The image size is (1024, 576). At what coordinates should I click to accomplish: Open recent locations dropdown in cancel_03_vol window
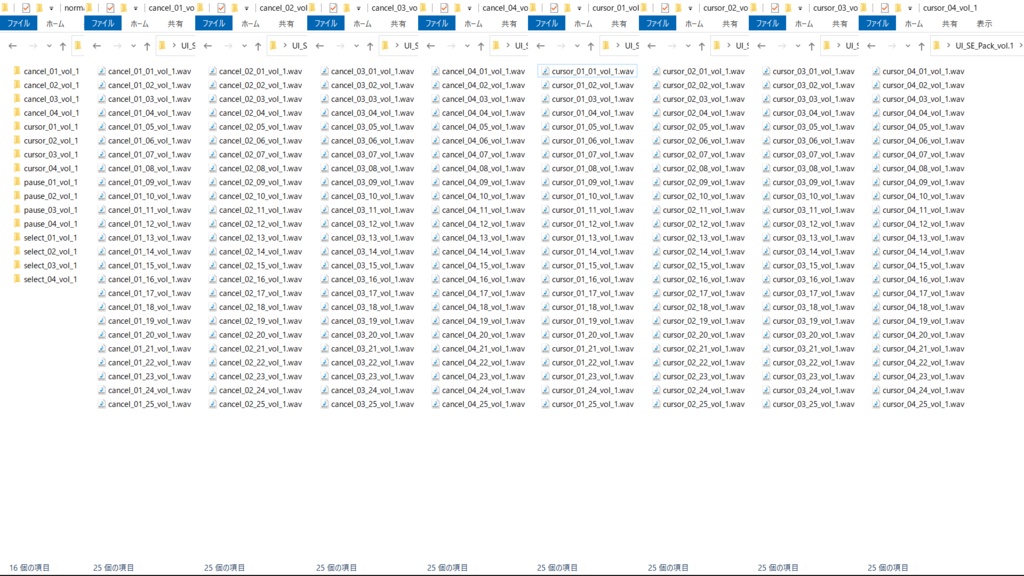point(356,46)
